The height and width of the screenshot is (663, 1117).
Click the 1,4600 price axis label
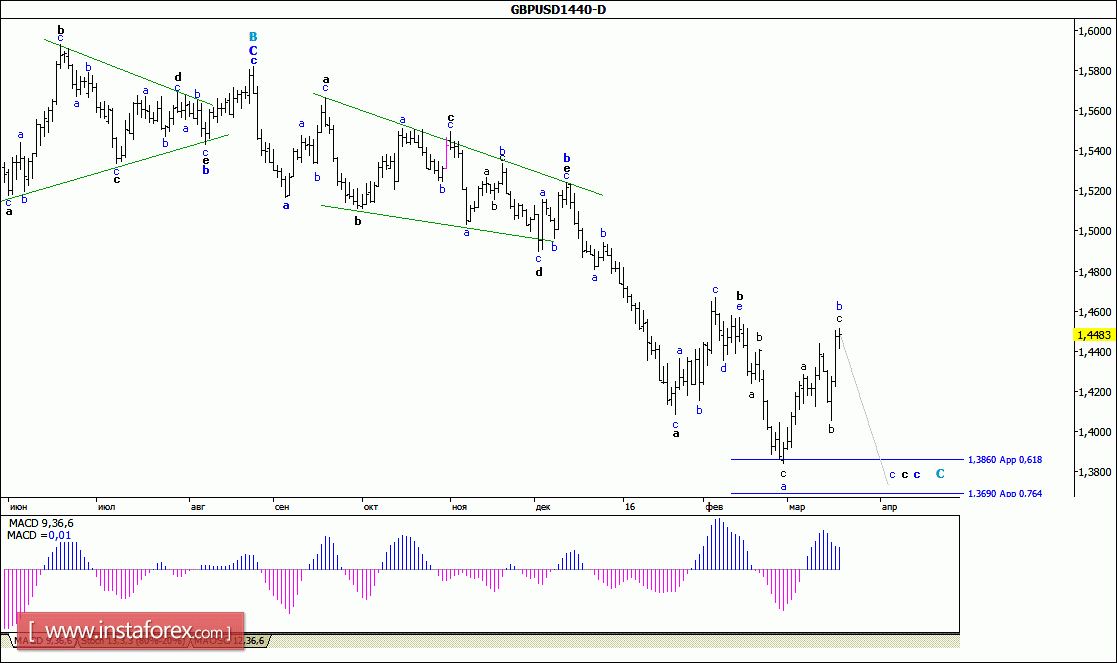tap(1094, 312)
